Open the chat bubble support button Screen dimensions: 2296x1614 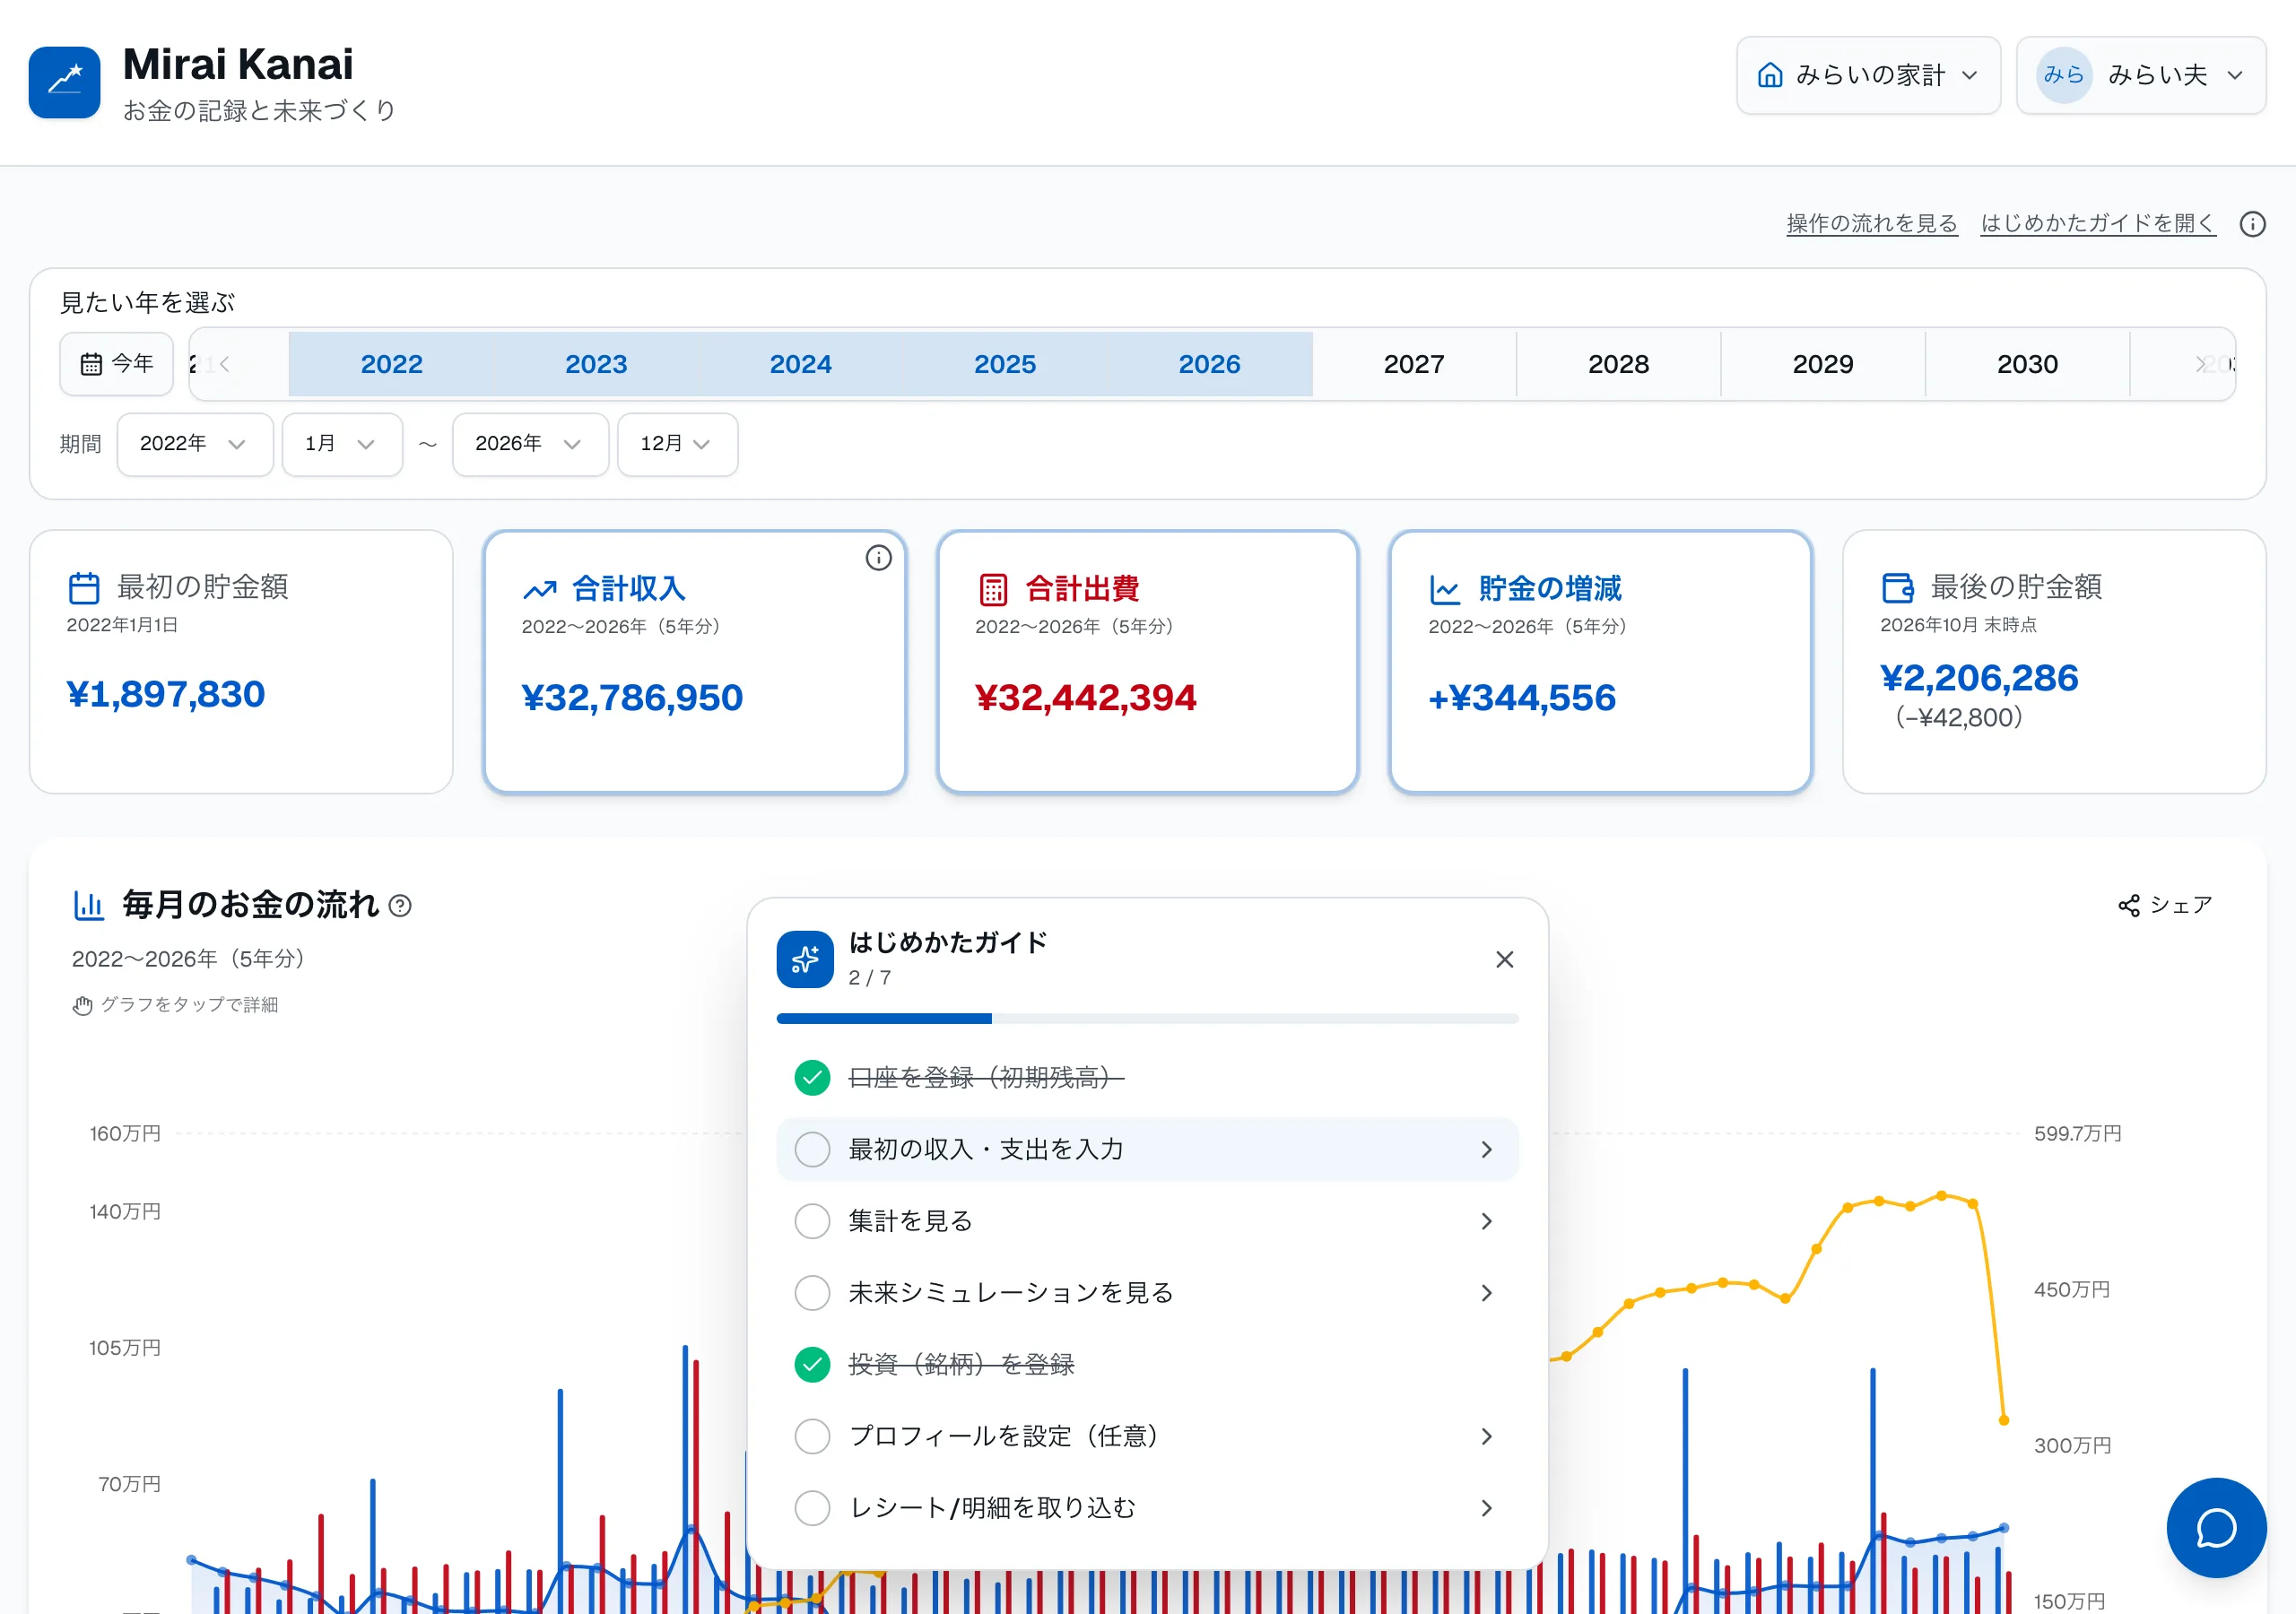(x=2216, y=1527)
